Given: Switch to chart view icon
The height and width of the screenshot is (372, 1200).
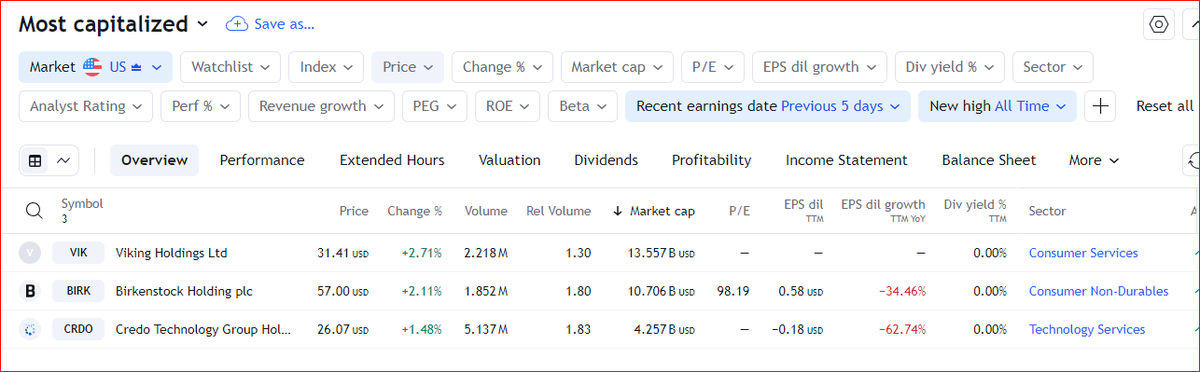Looking at the screenshot, I should (63, 160).
